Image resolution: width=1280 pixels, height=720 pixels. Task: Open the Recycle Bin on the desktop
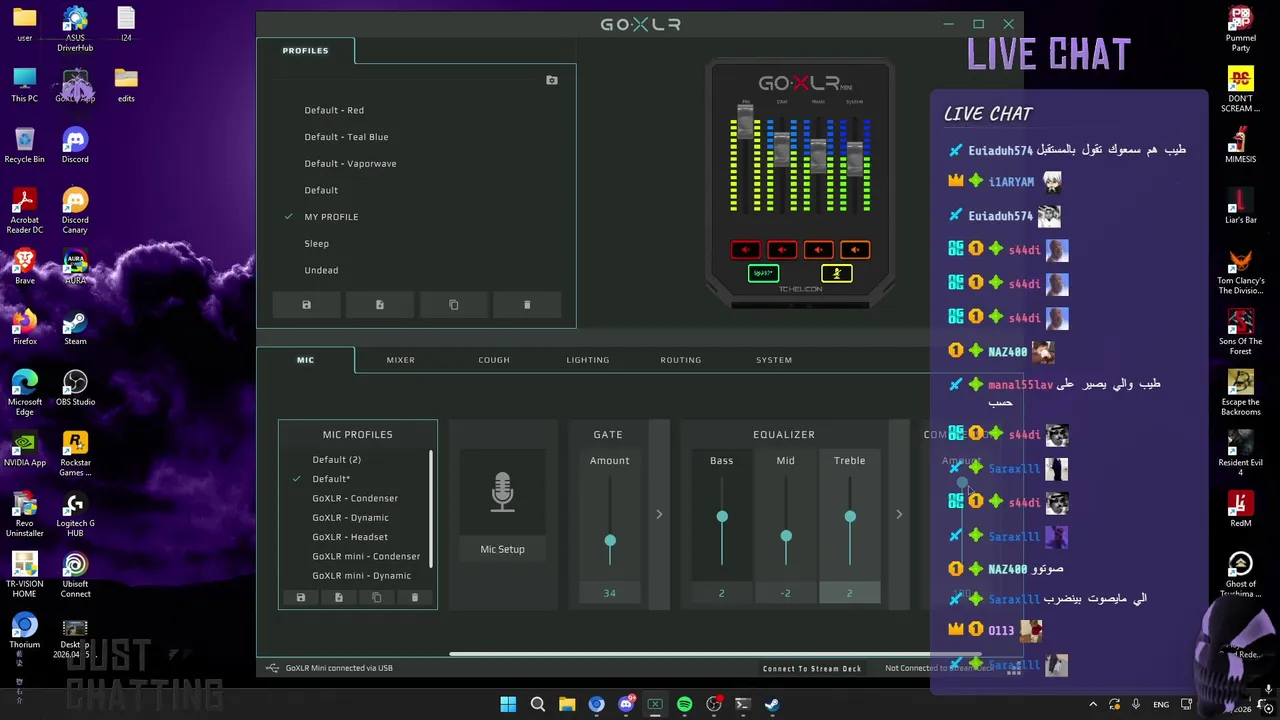coord(25,145)
